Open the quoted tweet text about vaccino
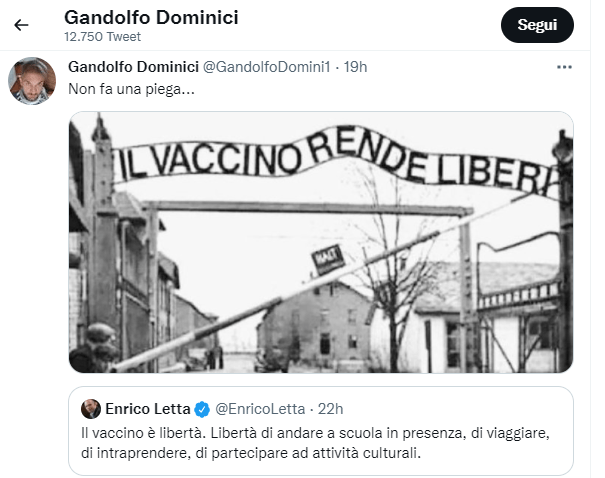 tap(315, 443)
